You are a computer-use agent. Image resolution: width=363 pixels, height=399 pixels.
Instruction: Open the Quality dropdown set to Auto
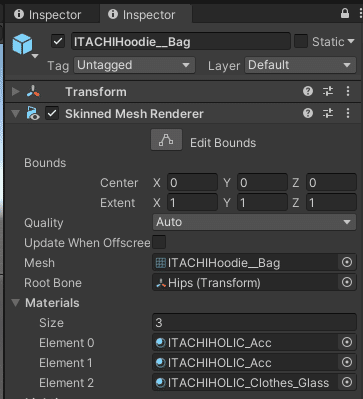pos(254,222)
